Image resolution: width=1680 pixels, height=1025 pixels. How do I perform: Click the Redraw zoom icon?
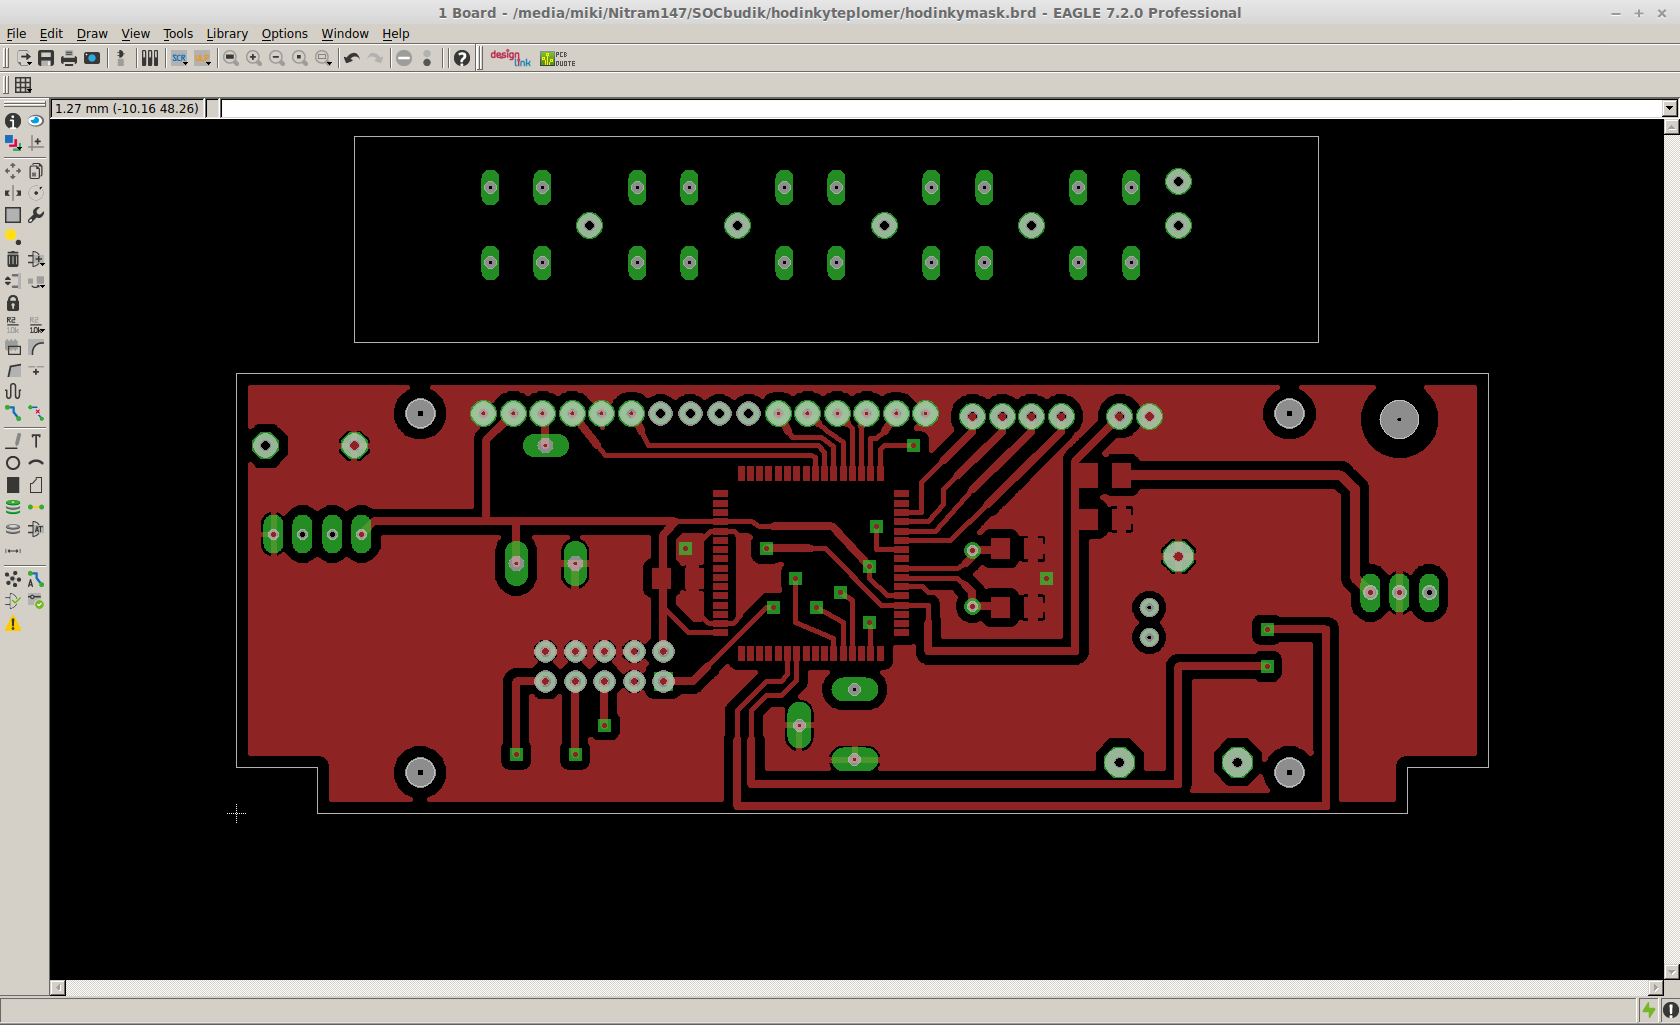click(300, 58)
